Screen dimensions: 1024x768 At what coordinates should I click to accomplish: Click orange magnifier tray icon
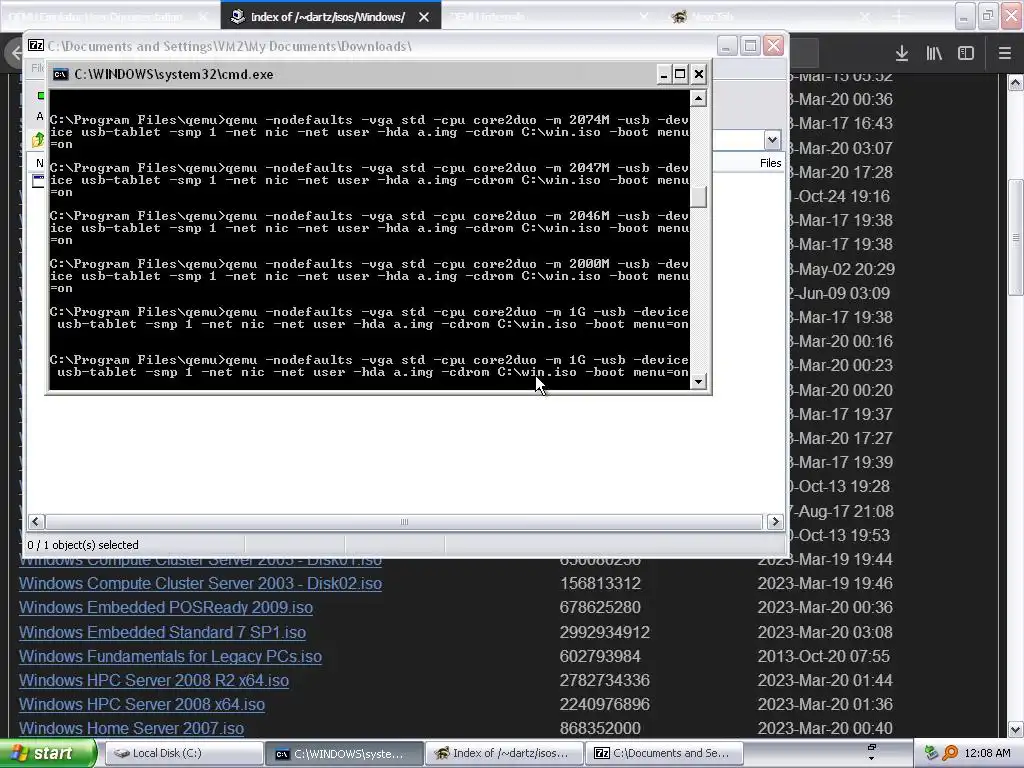tap(950, 753)
